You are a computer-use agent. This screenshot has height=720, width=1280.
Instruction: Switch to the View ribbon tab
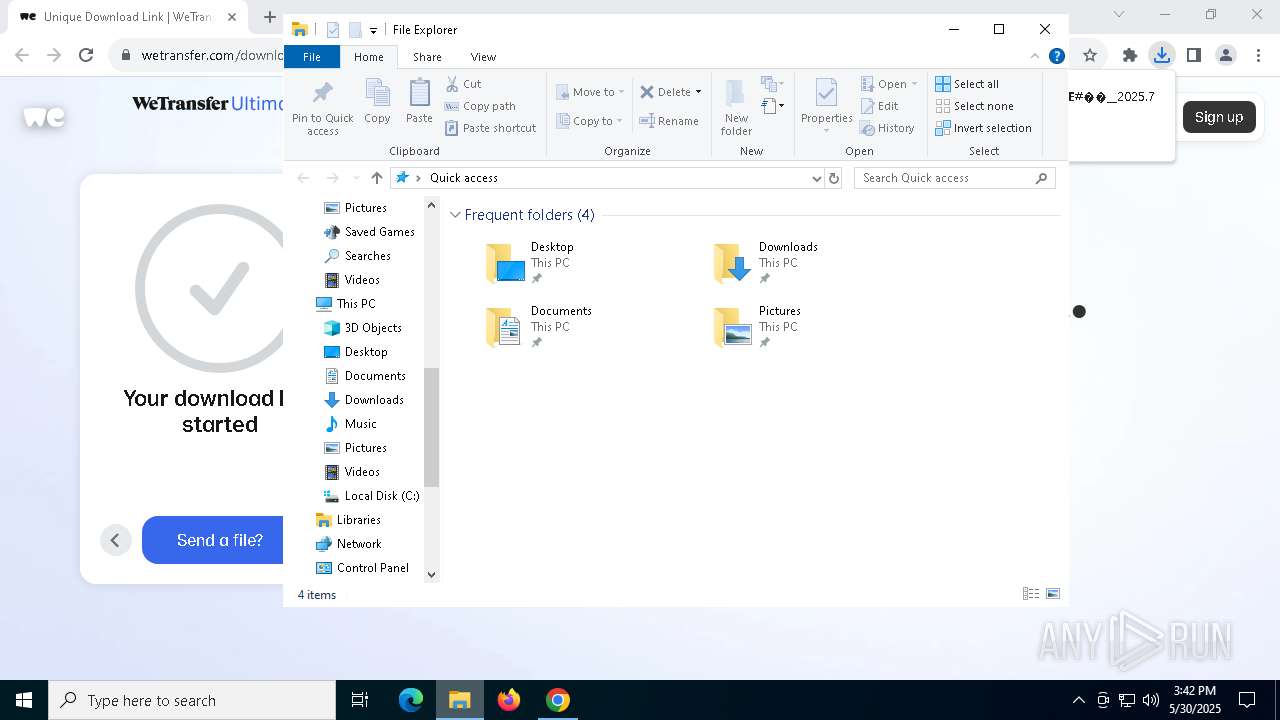tap(483, 57)
